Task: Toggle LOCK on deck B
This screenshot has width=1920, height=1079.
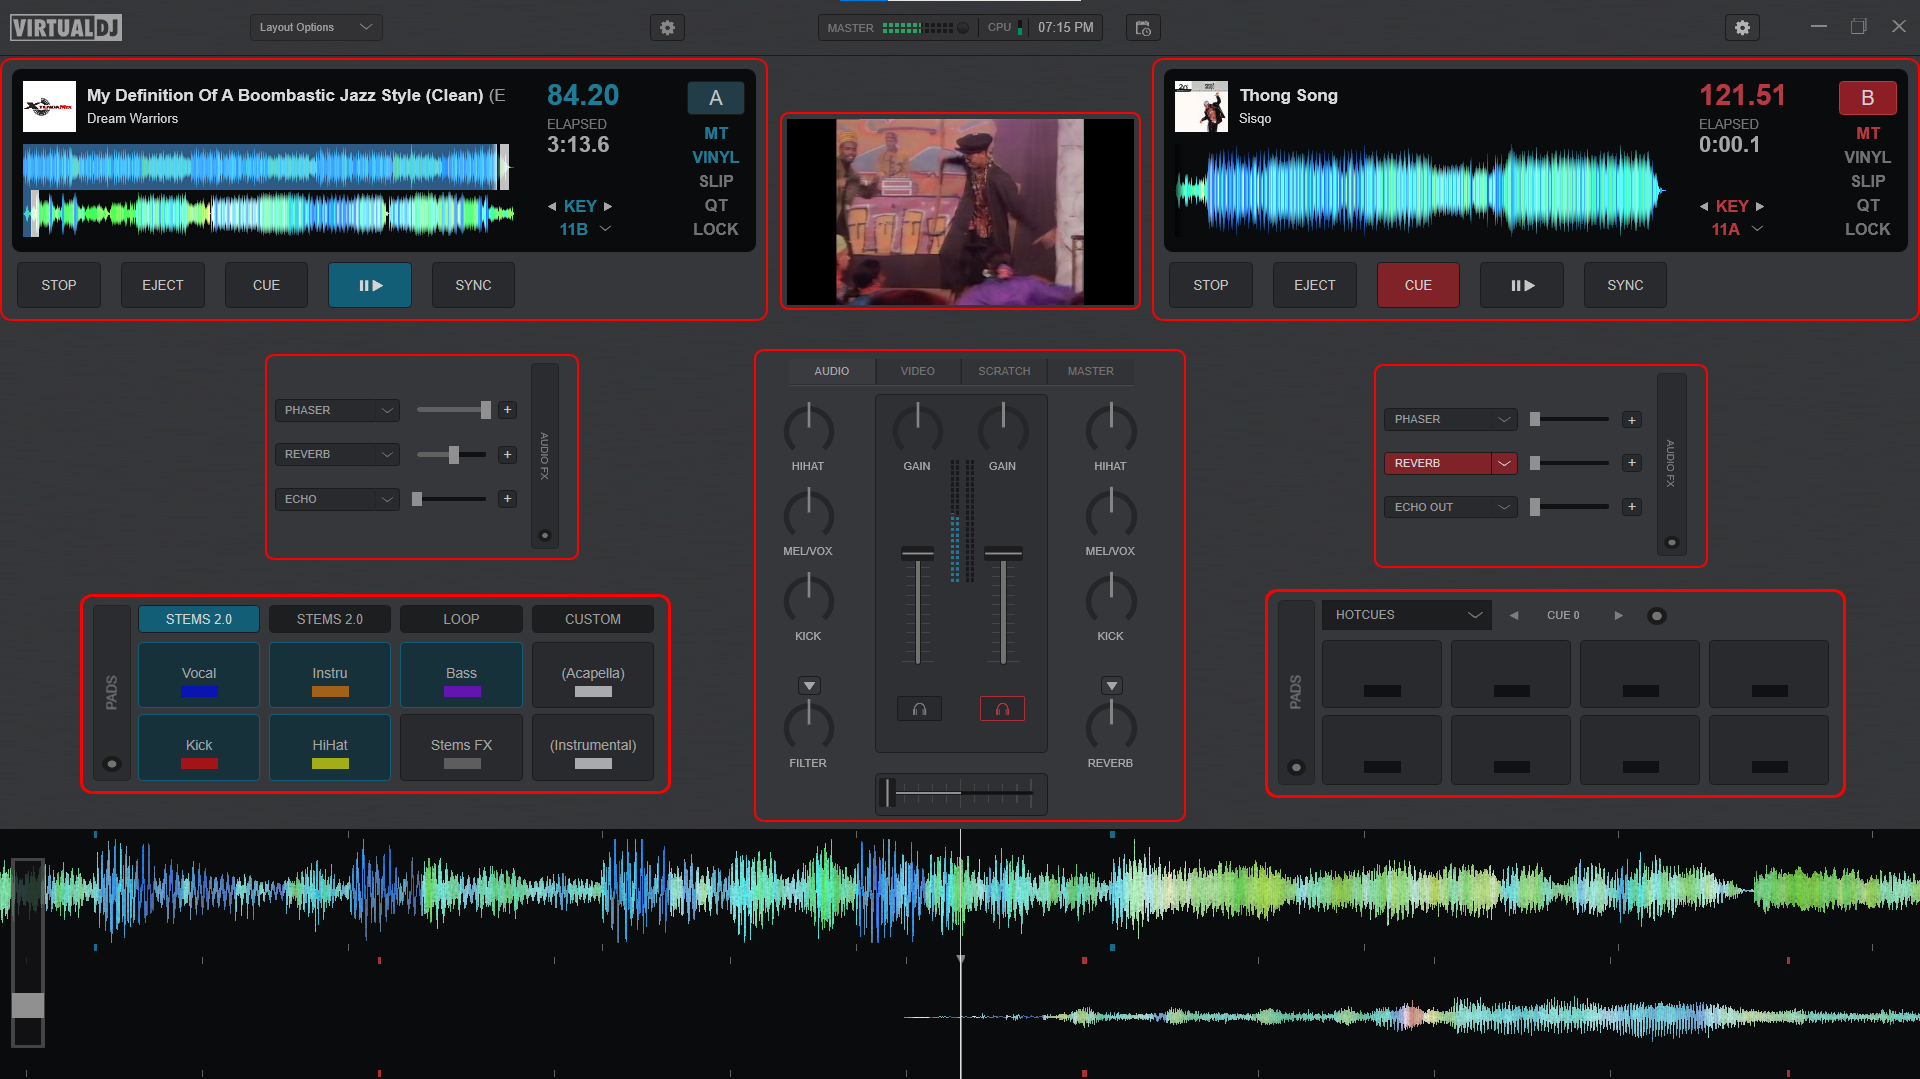Action: click(x=1868, y=229)
